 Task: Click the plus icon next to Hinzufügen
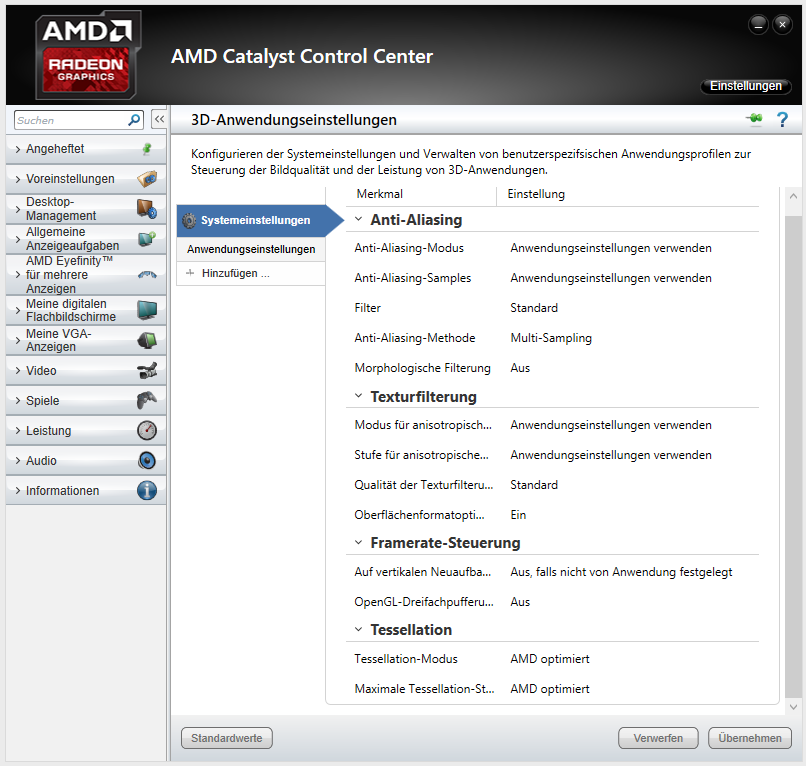[190, 273]
